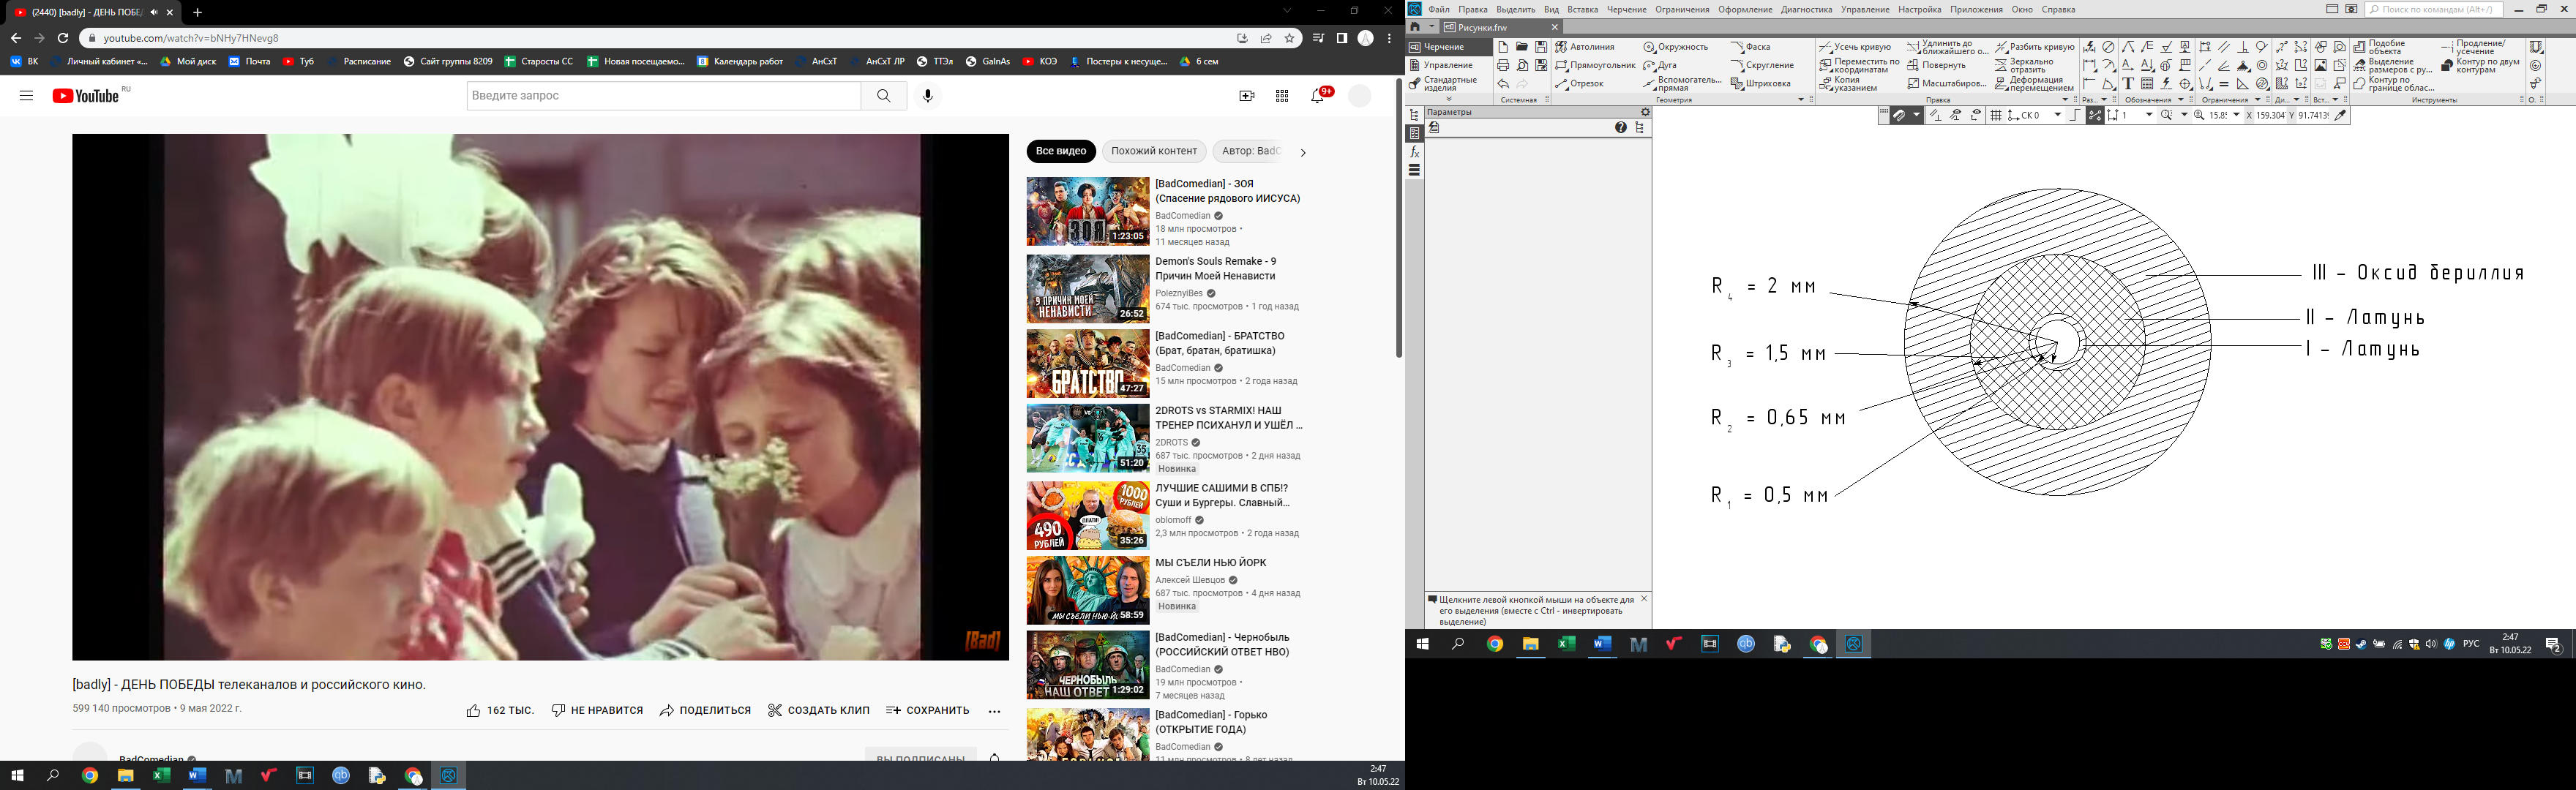The width and height of the screenshot is (2576, 790).
Task: Open the home tab dropdown arrow
Action: [1432, 27]
